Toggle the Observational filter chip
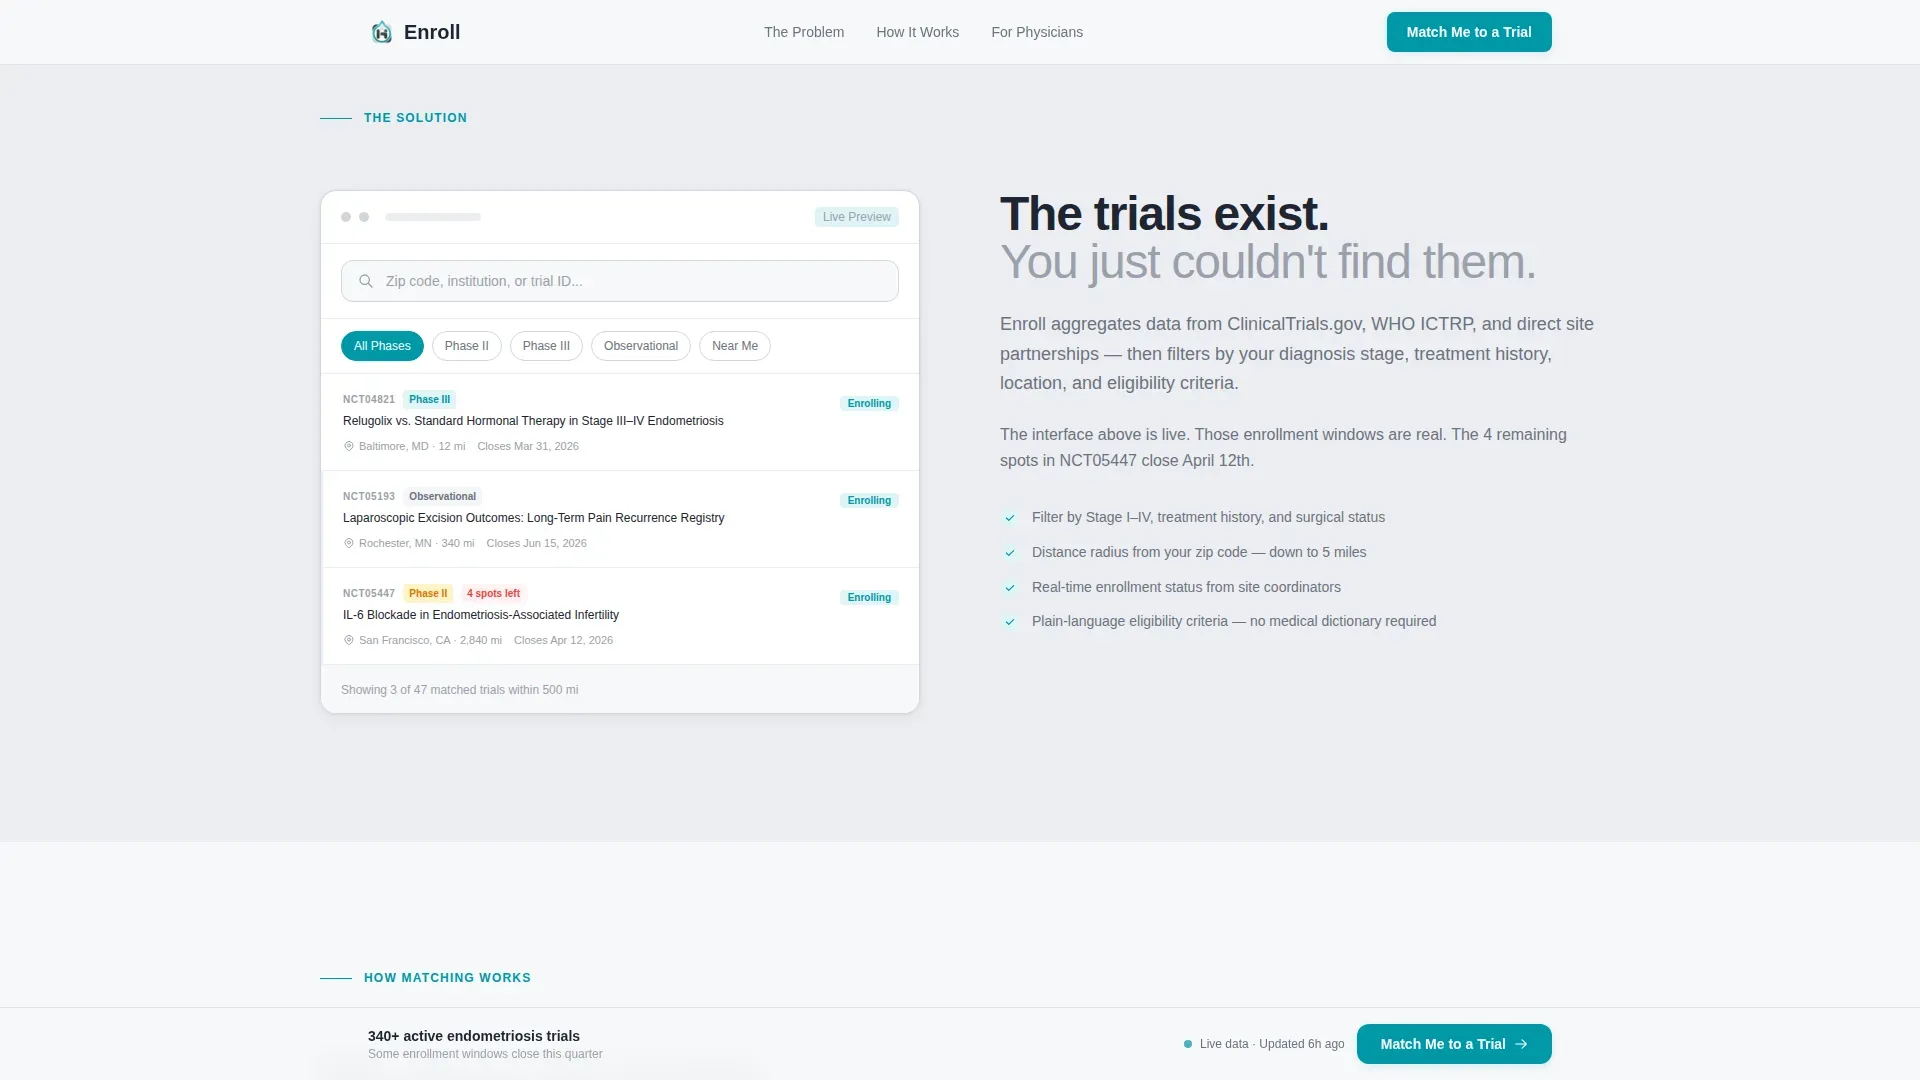The width and height of the screenshot is (1920, 1080). click(x=641, y=346)
